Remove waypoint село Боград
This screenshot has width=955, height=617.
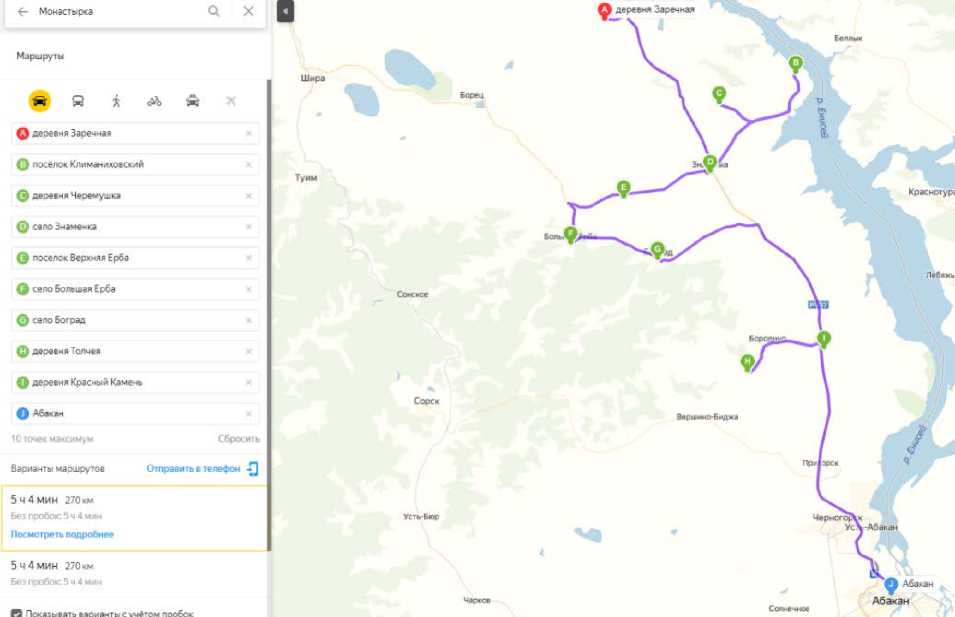click(x=248, y=320)
